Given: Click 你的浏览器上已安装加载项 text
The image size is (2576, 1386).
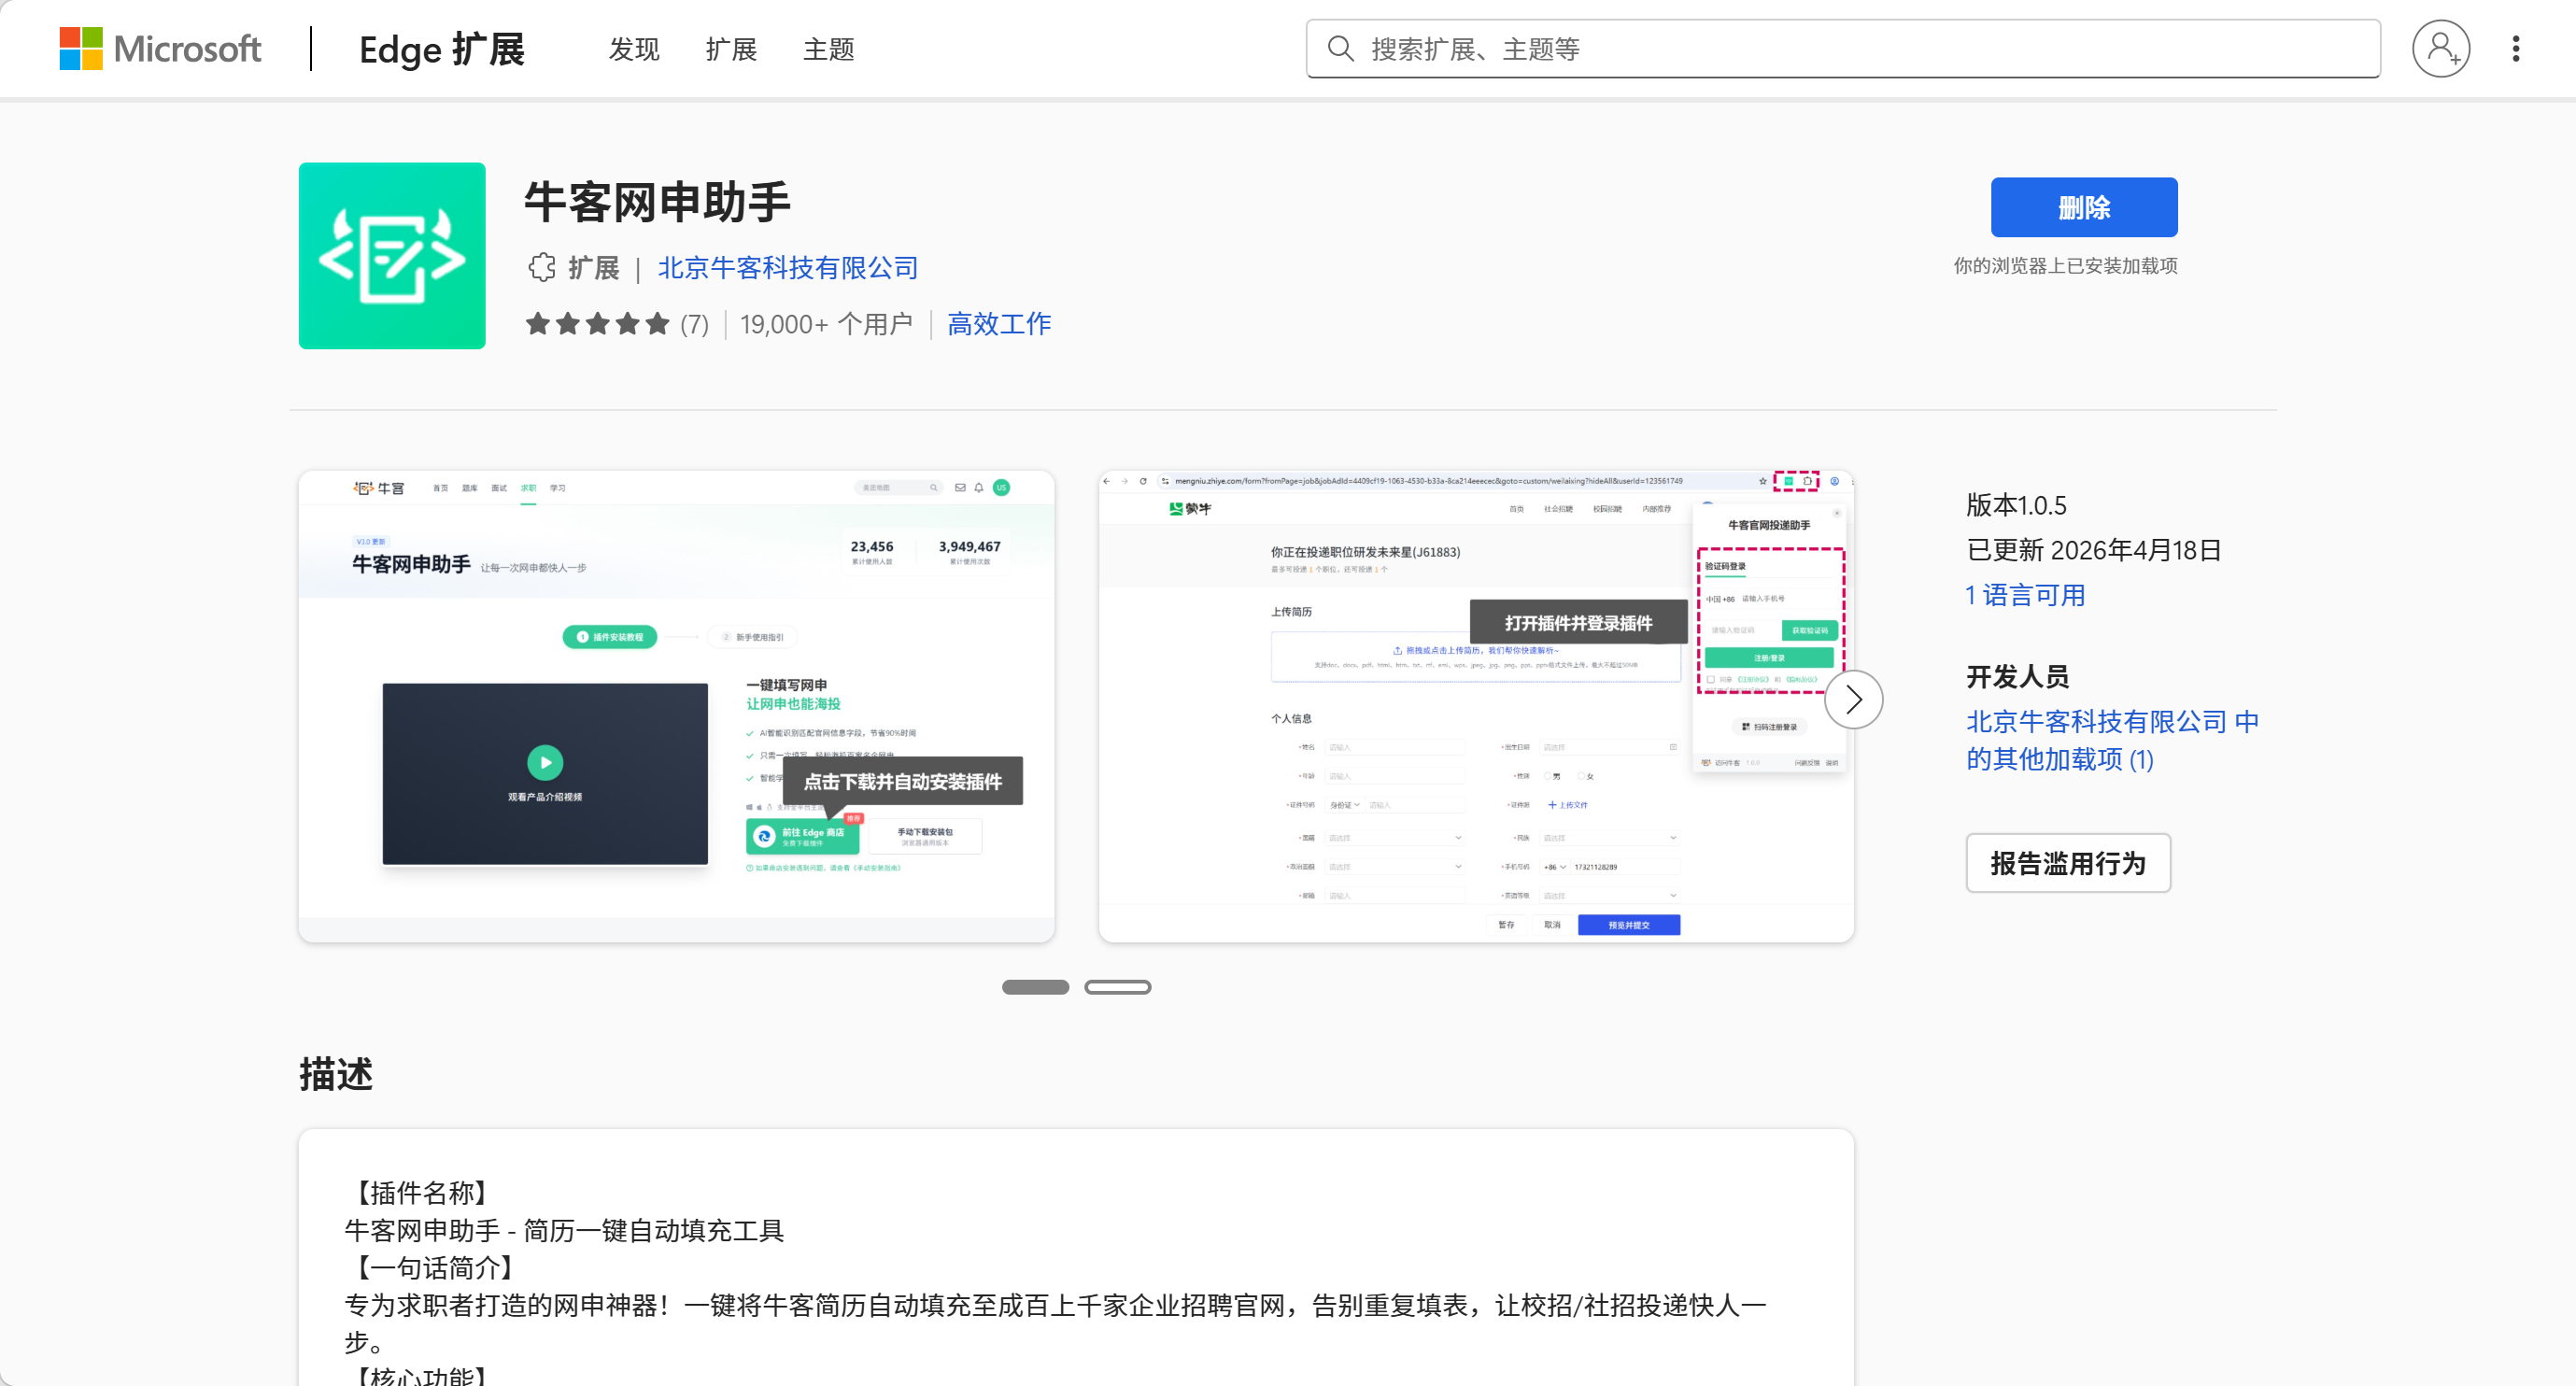Looking at the screenshot, I should 2065,266.
